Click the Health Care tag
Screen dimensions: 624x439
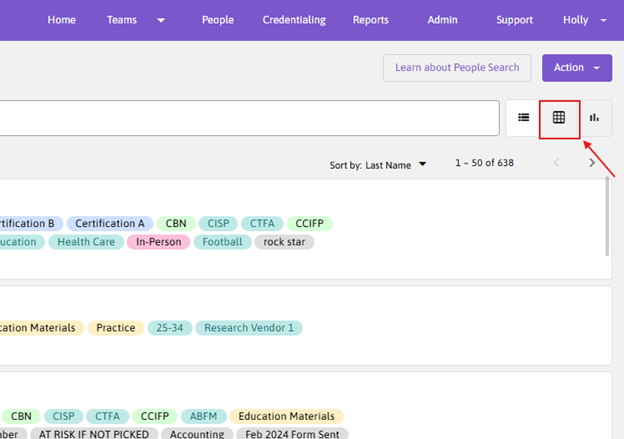(x=86, y=242)
